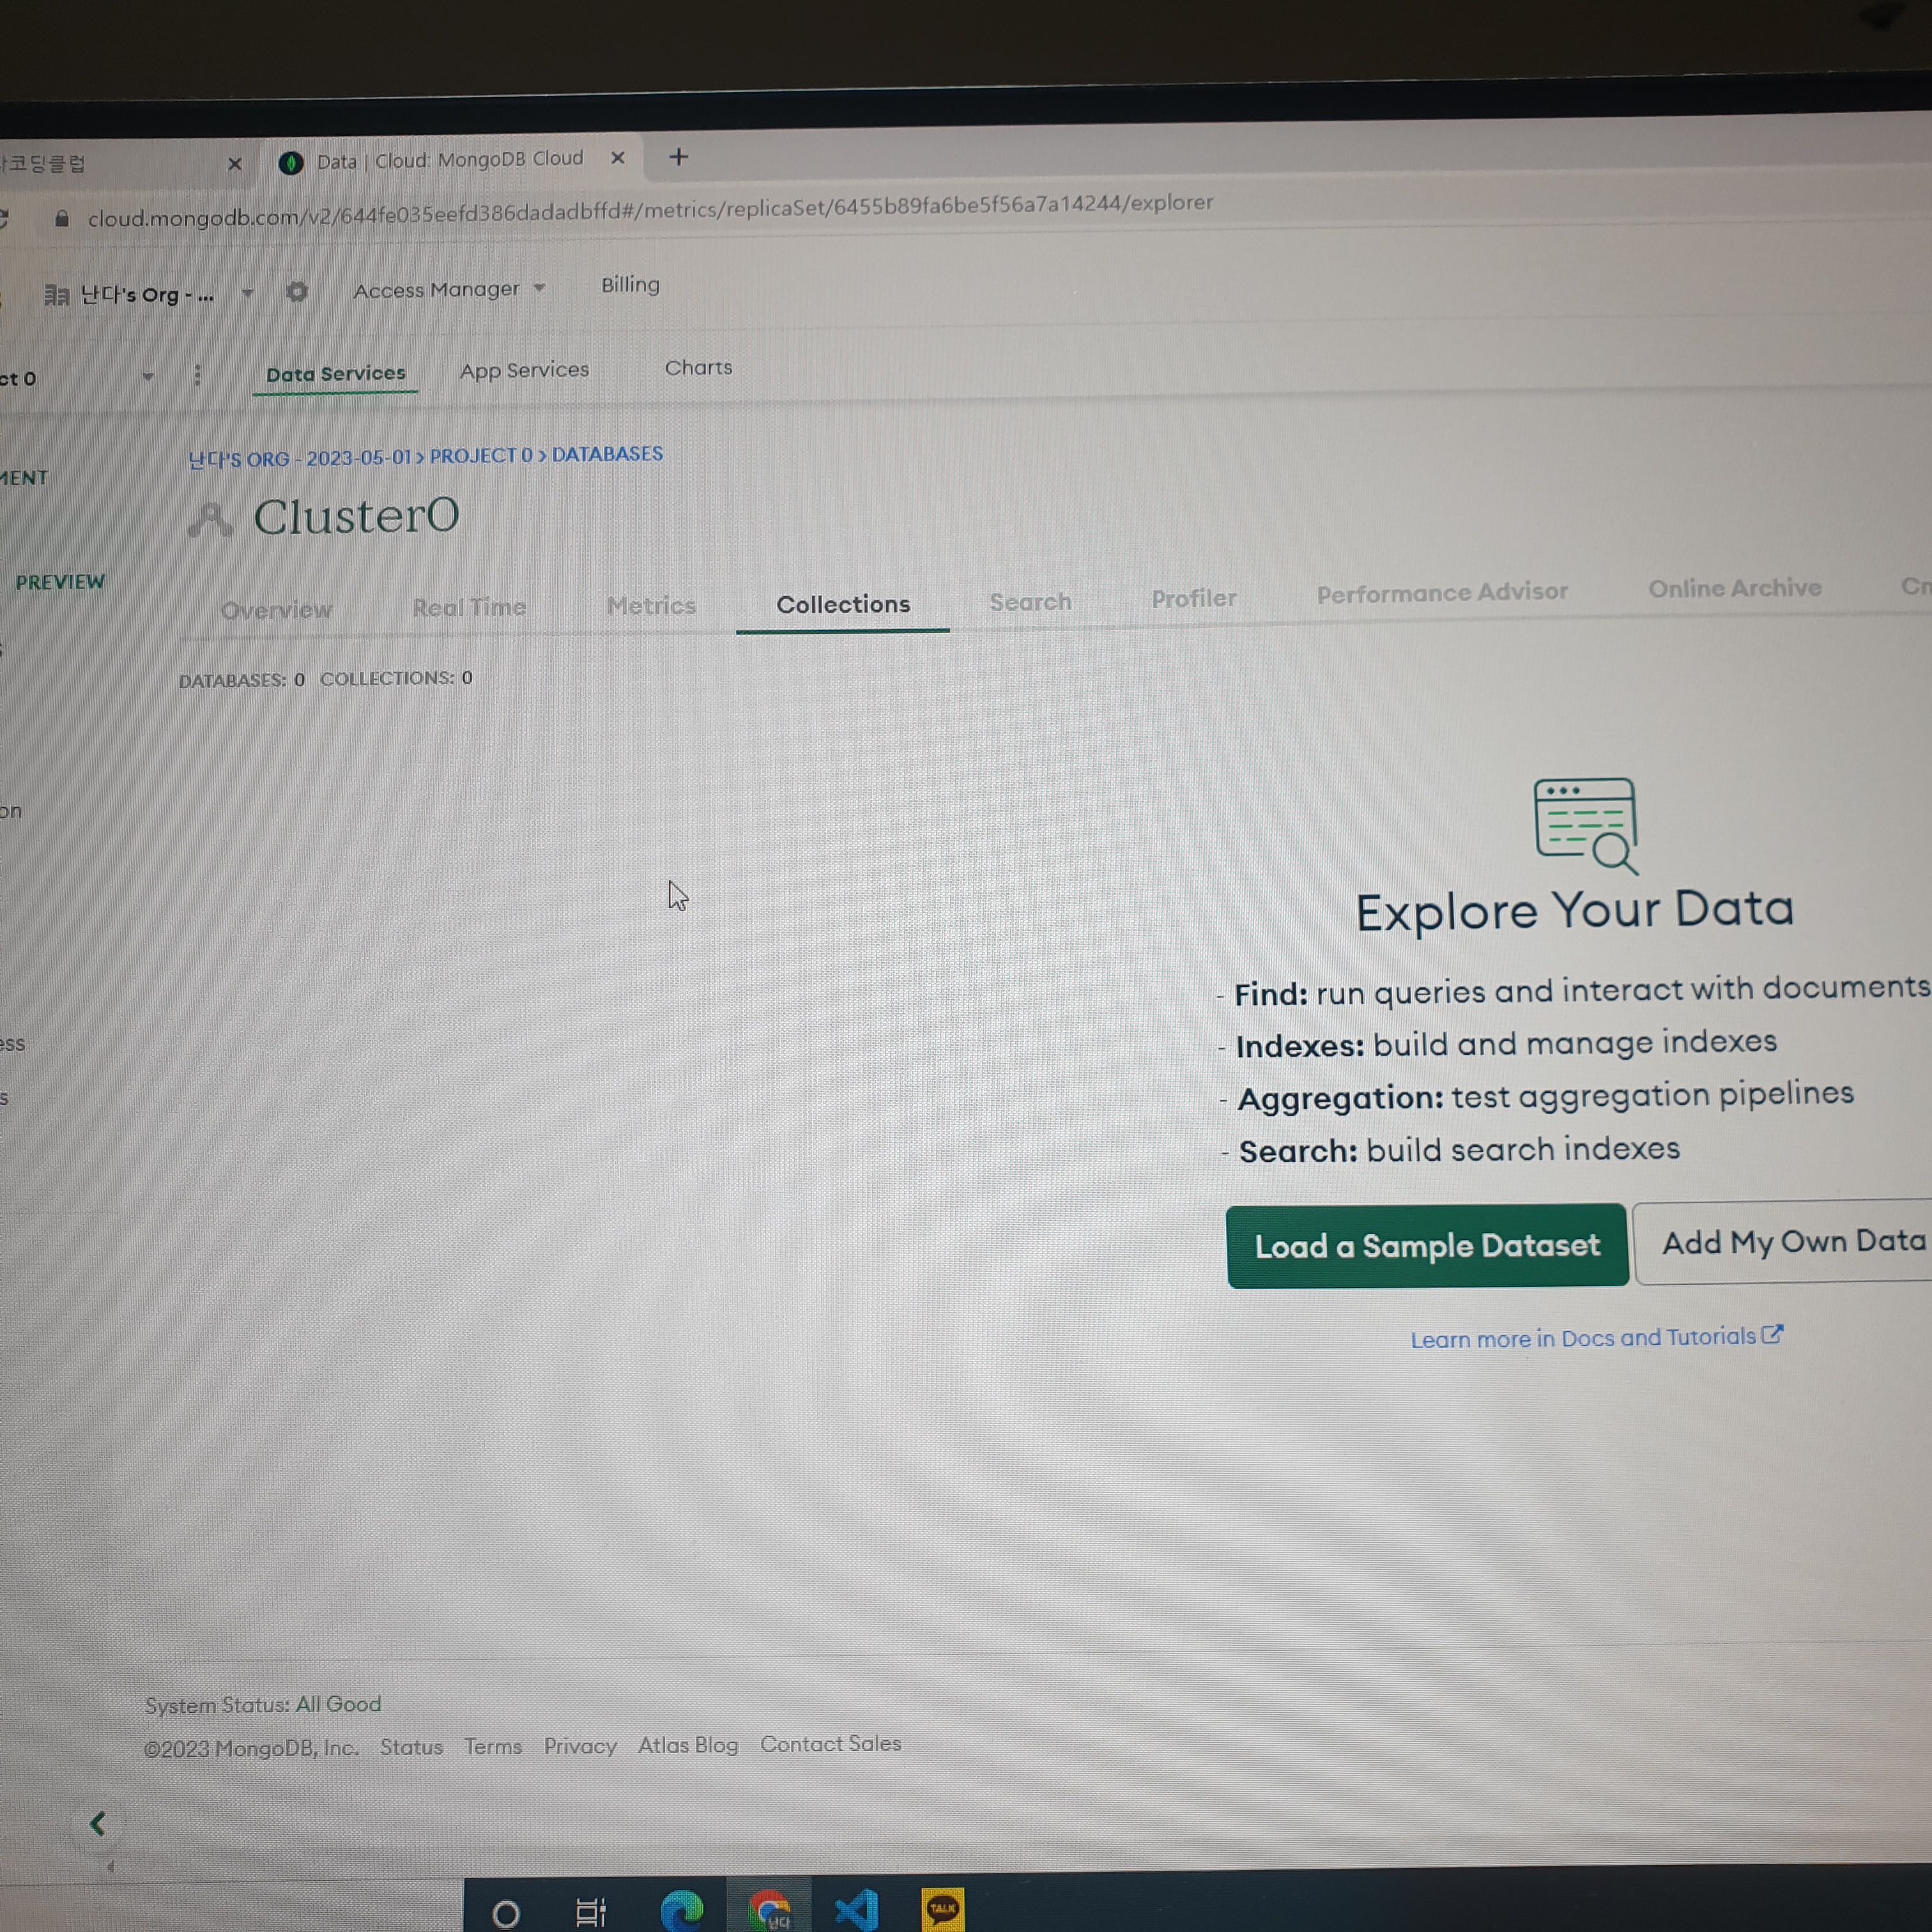1932x1932 pixels.
Task: Click the browser address bar URL
Action: (x=650, y=211)
